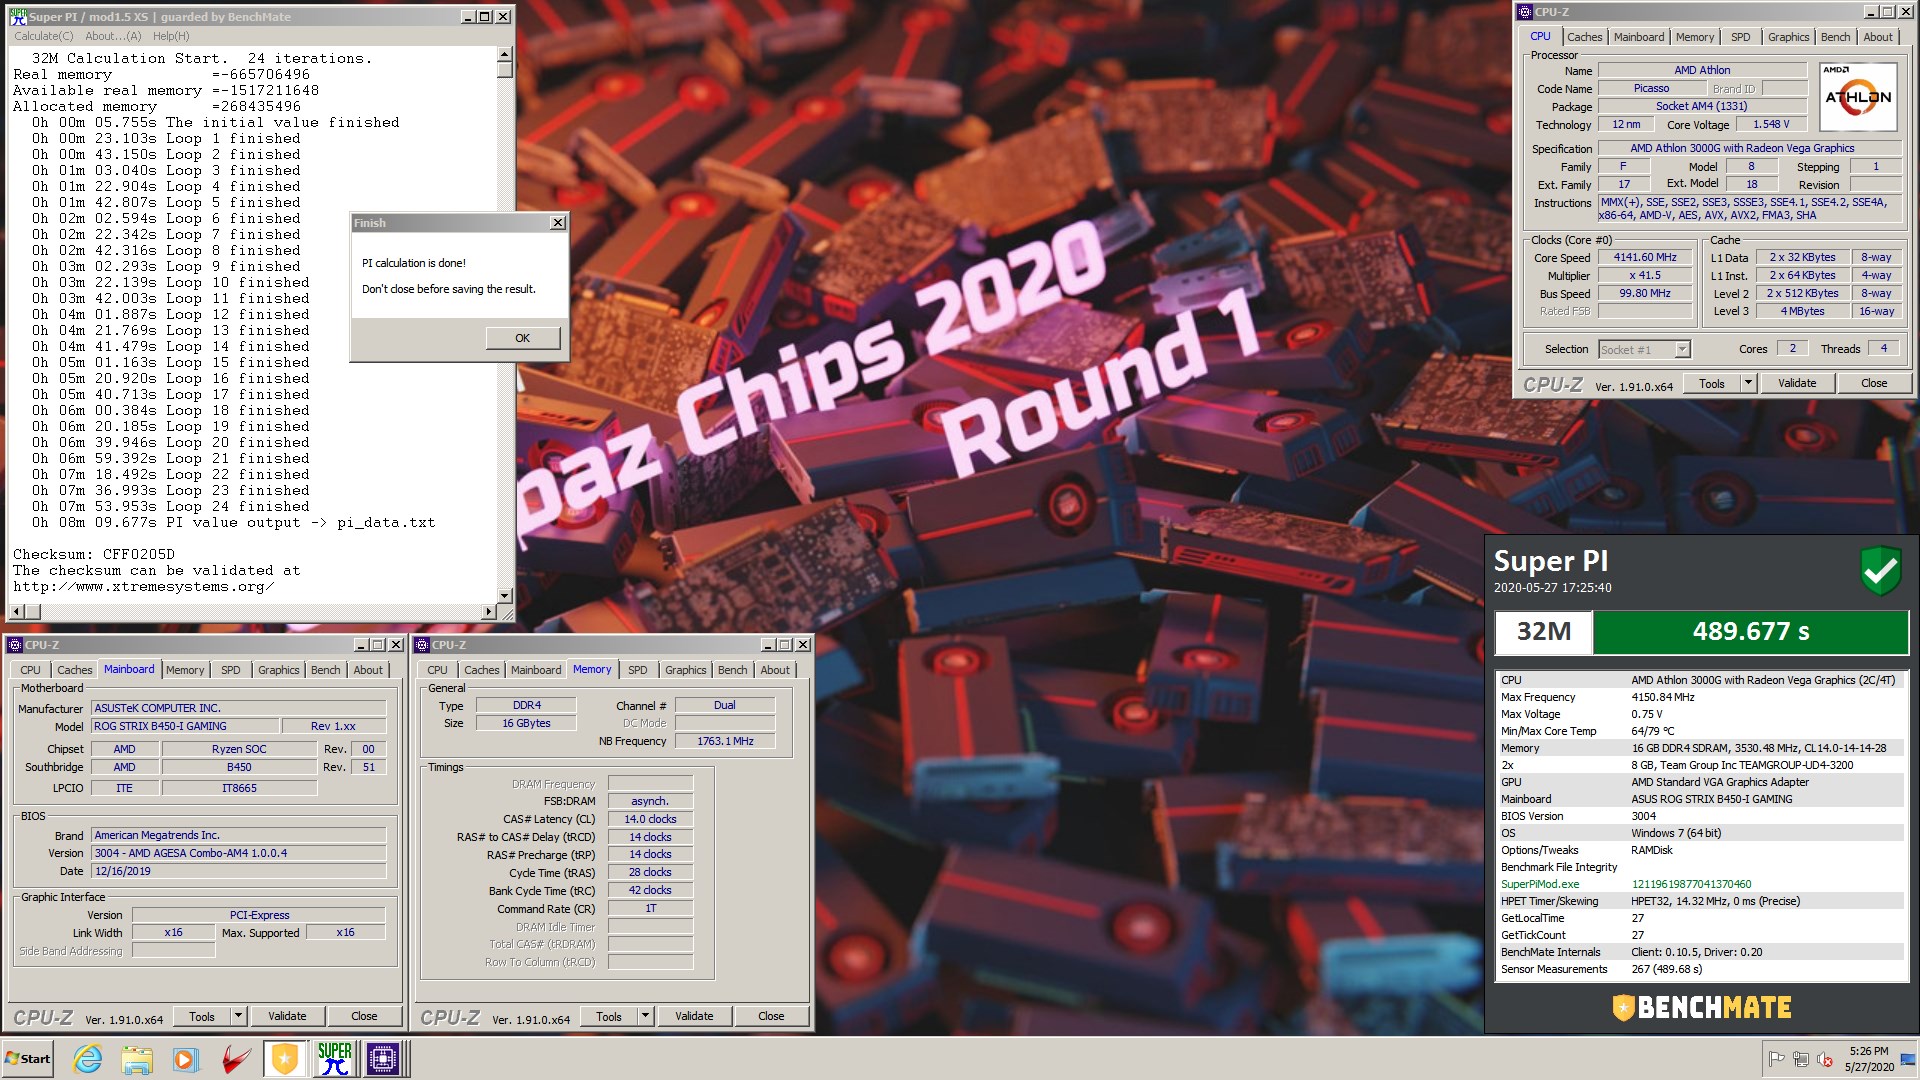Viewport: 1920px width, 1080px height.
Task: Open Memory tab in CPU-Z Mainboard window
Action: (185, 670)
